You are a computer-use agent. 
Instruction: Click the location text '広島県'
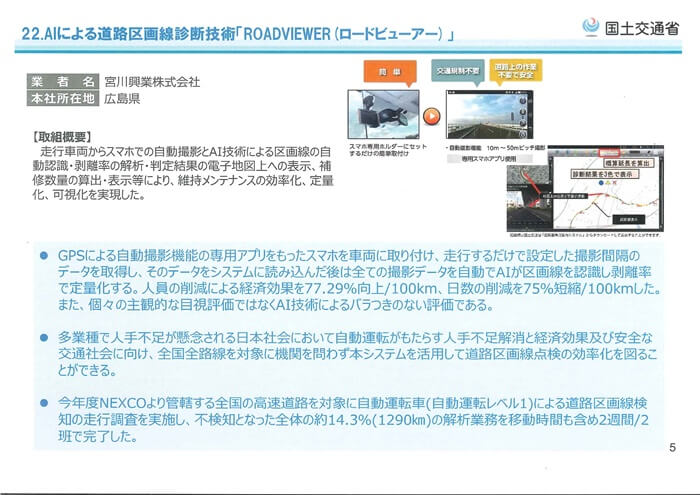(x=122, y=99)
